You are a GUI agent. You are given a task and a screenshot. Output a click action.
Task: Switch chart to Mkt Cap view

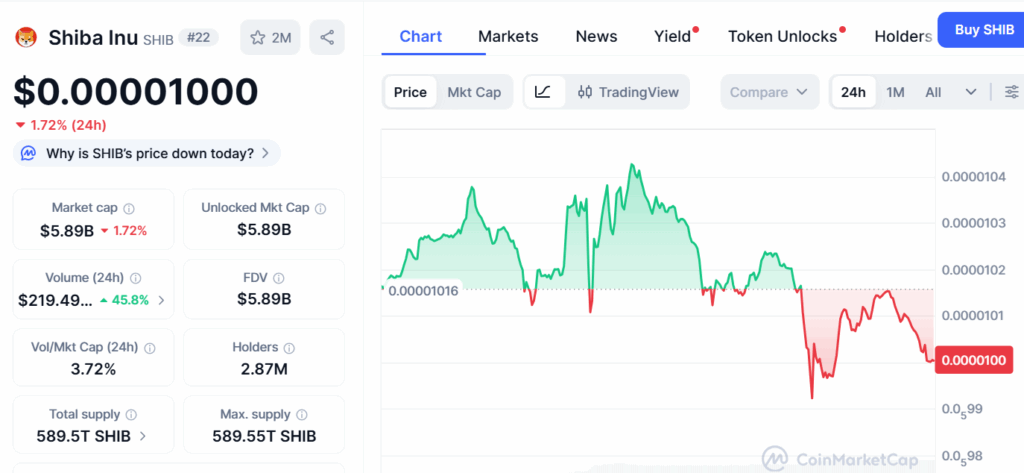tap(474, 92)
